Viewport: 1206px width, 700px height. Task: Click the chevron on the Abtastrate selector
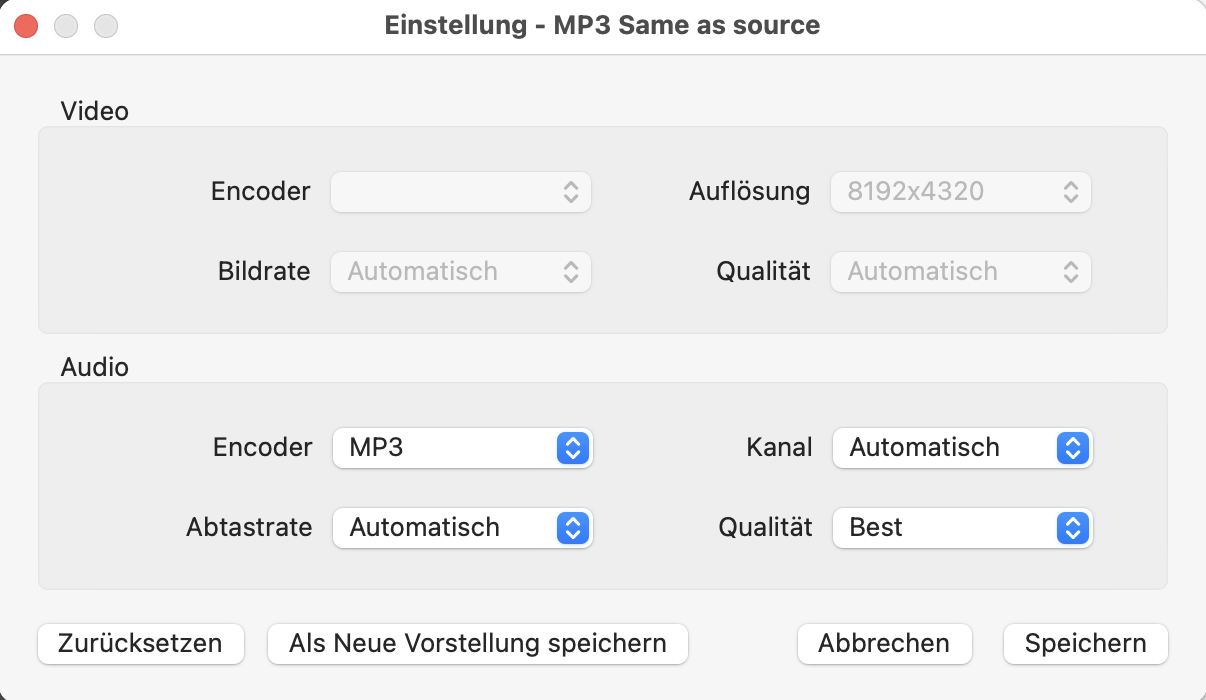coord(573,528)
